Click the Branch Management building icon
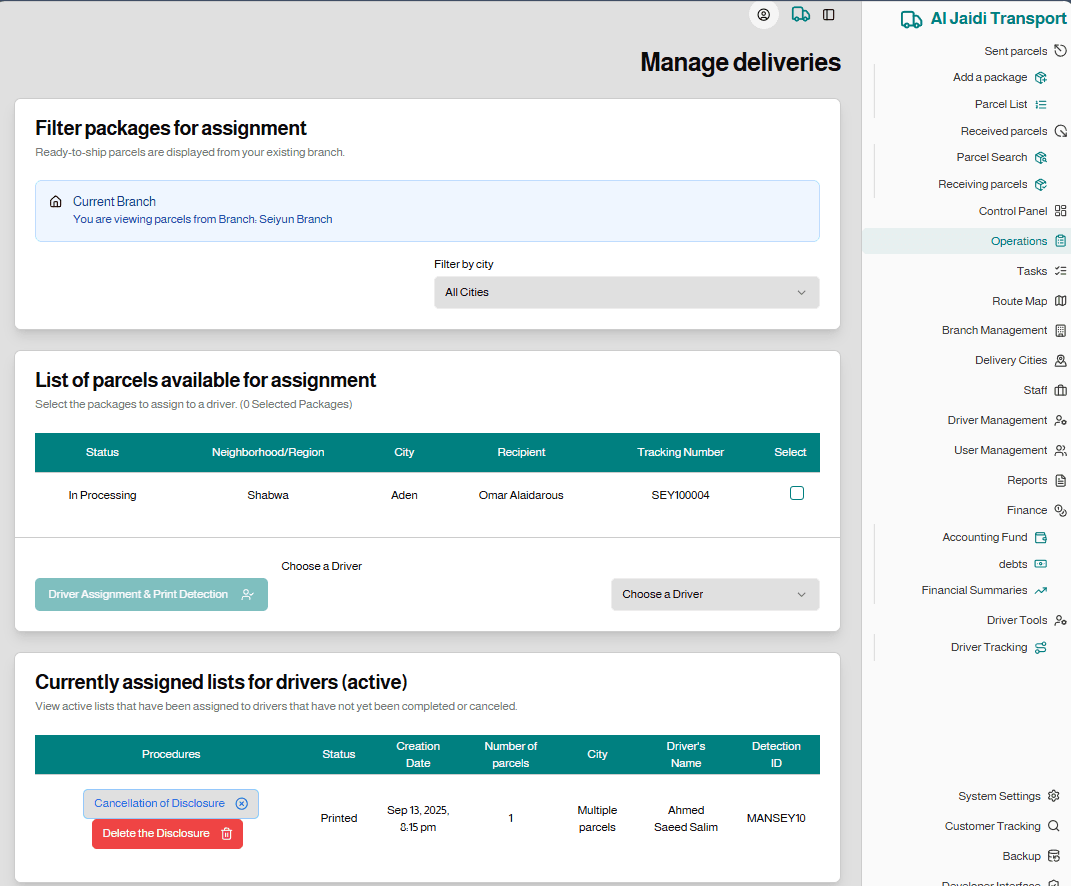 pos(1061,330)
